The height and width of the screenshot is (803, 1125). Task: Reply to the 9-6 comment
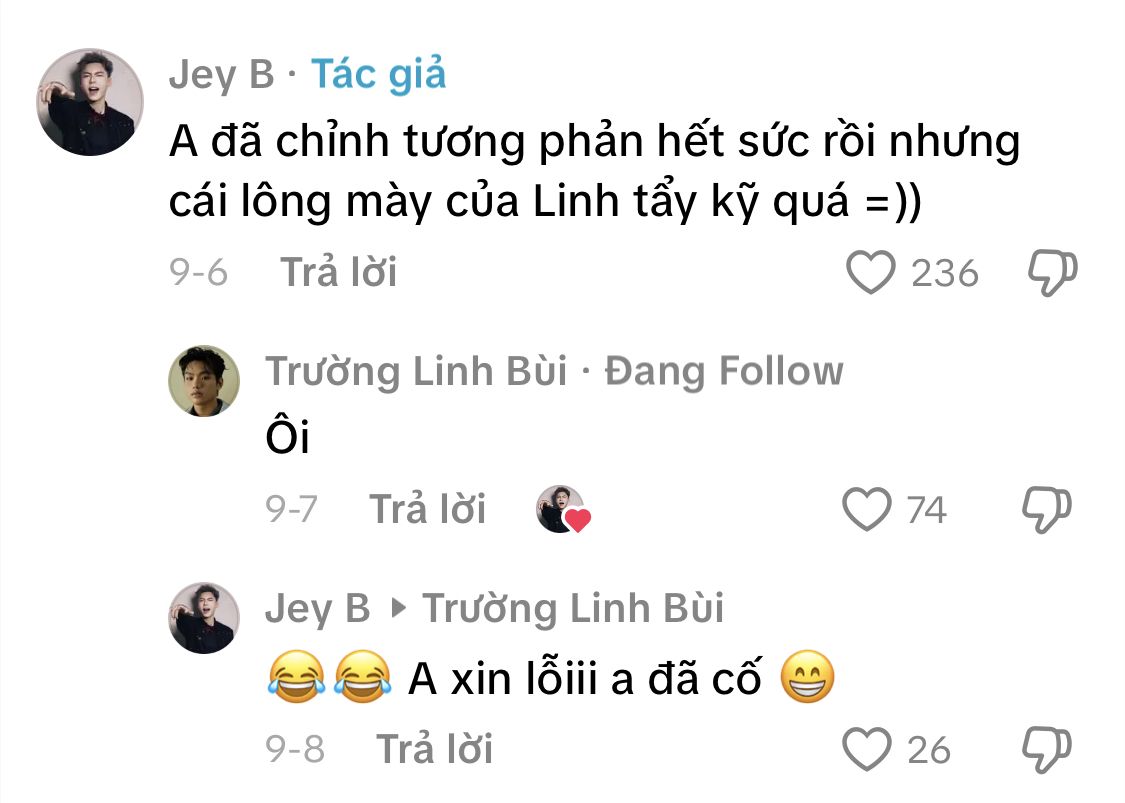click(338, 273)
